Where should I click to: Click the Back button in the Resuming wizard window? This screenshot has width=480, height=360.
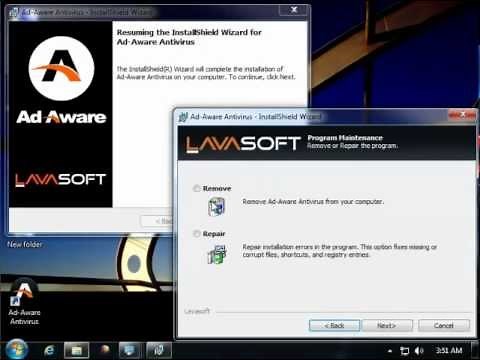(x=157, y=221)
